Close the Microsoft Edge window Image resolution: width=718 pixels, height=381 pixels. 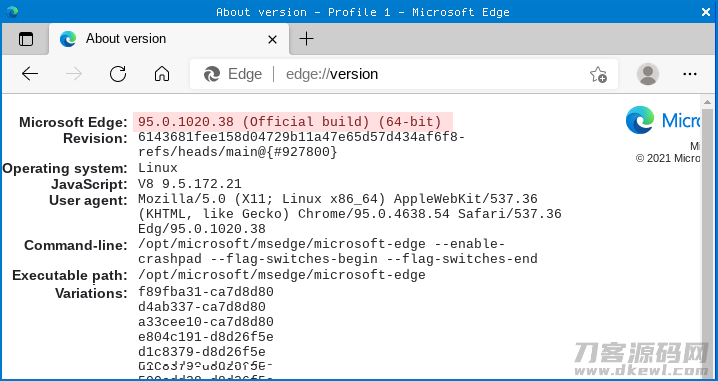tap(706, 12)
